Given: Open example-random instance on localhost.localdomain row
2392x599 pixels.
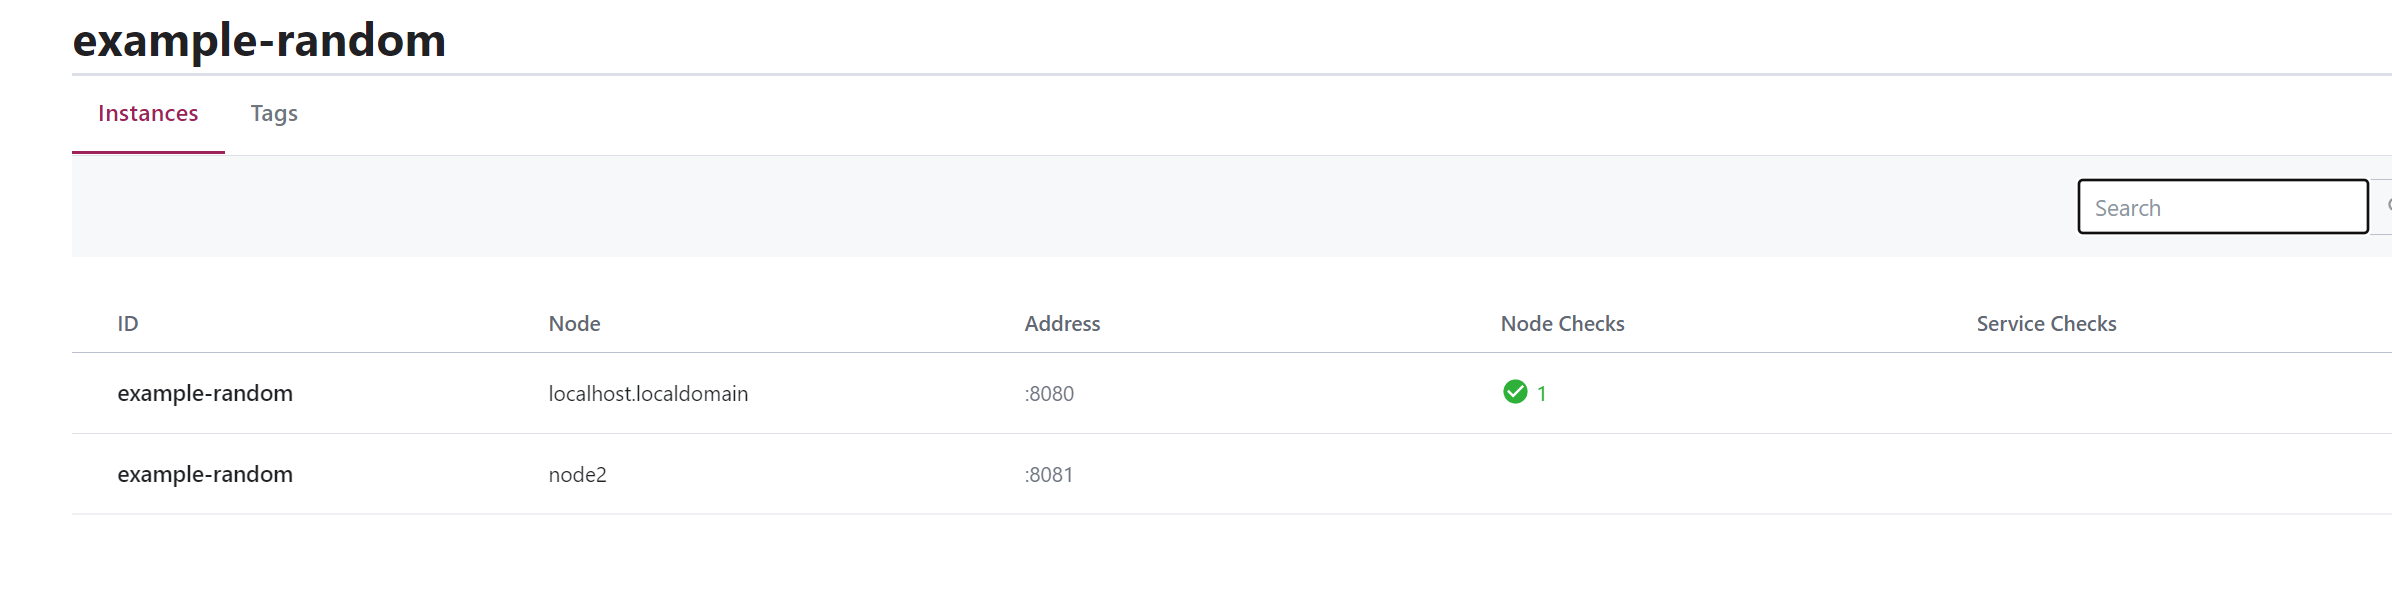Looking at the screenshot, I should [x=205, y=394].
